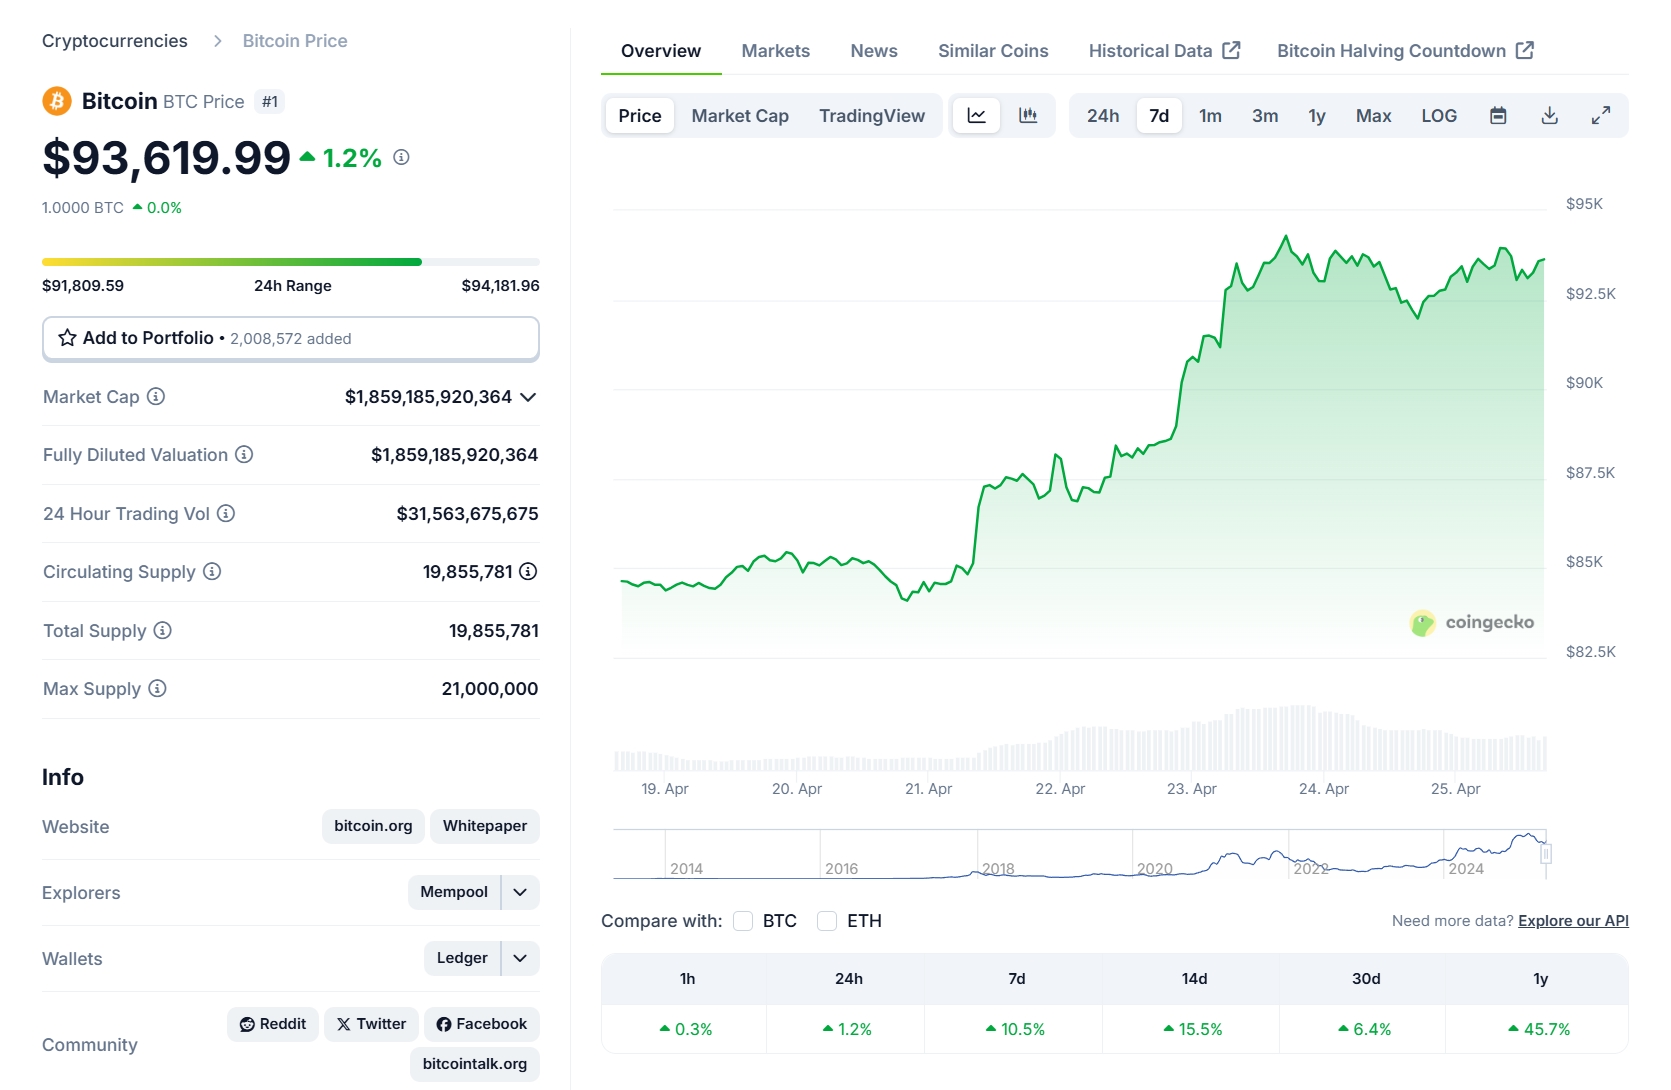Screen dimensions: 1671x1090
Task: Set chart range to 1y
Action: click(1317, 116)
